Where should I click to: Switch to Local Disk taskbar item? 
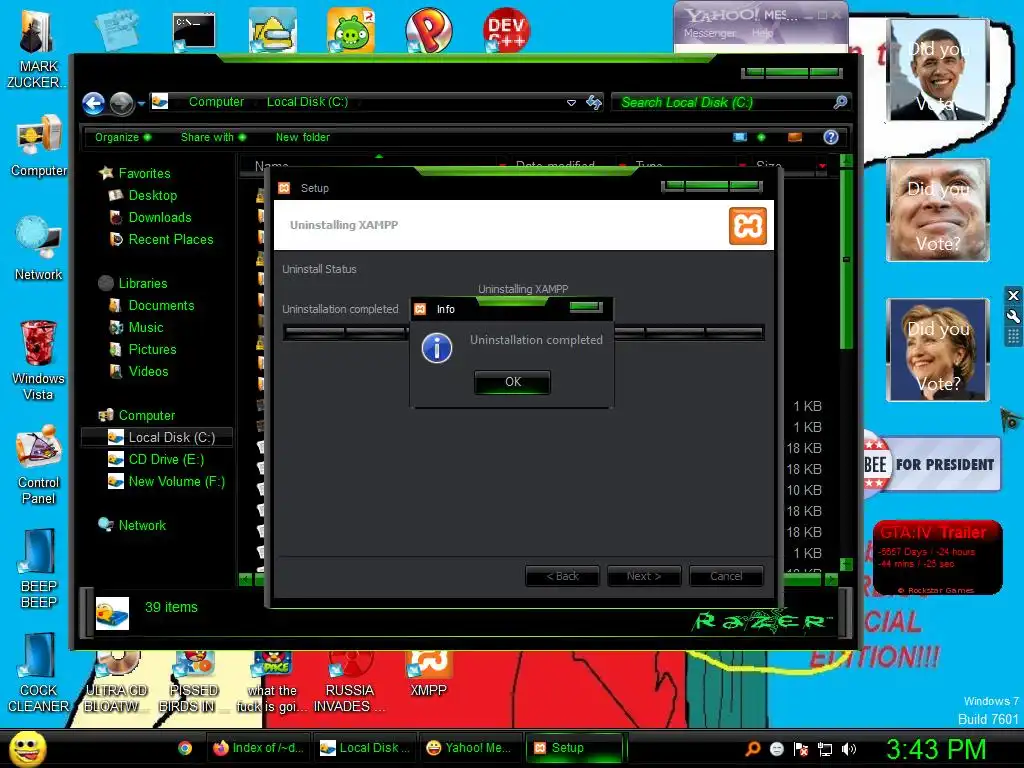point(365,748)
